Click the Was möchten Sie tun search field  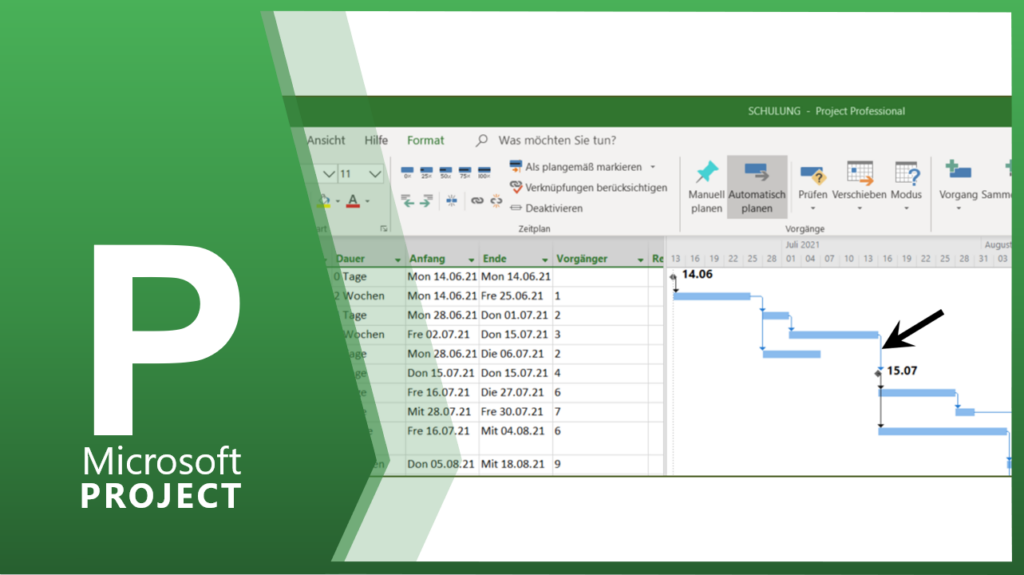(x=557, y=140)
